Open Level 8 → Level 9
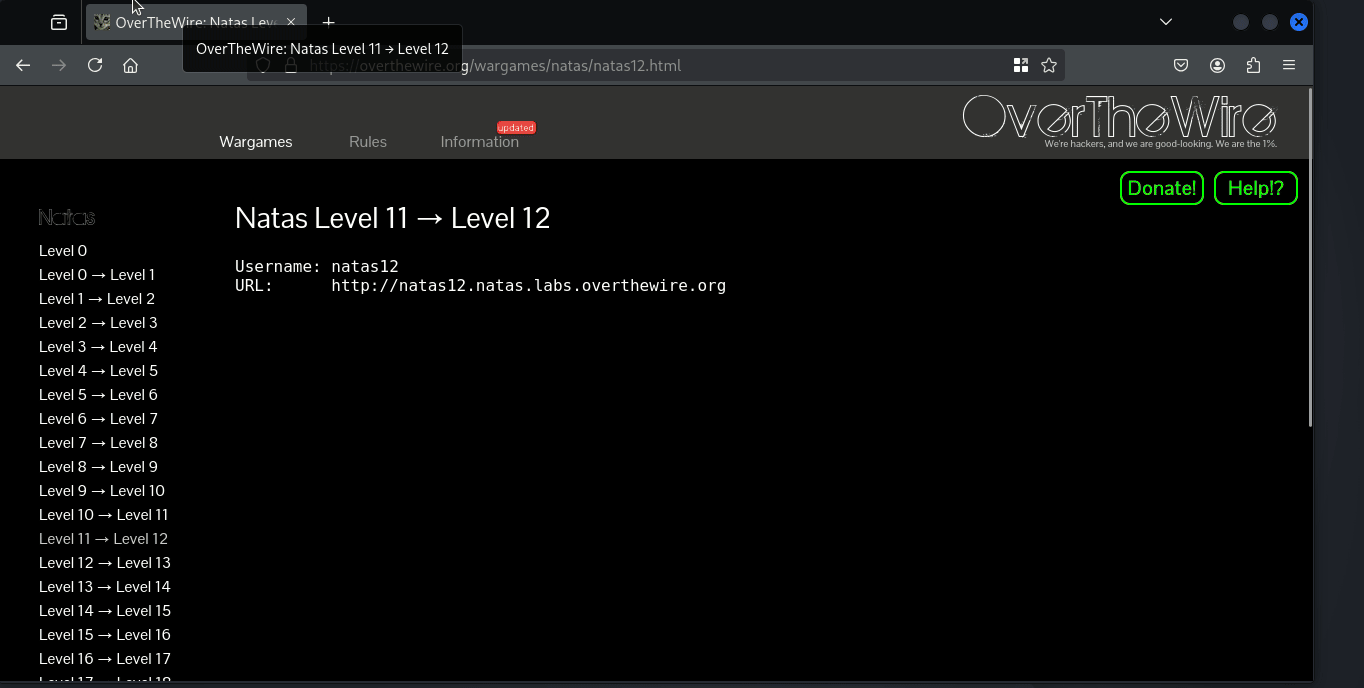 98,467
